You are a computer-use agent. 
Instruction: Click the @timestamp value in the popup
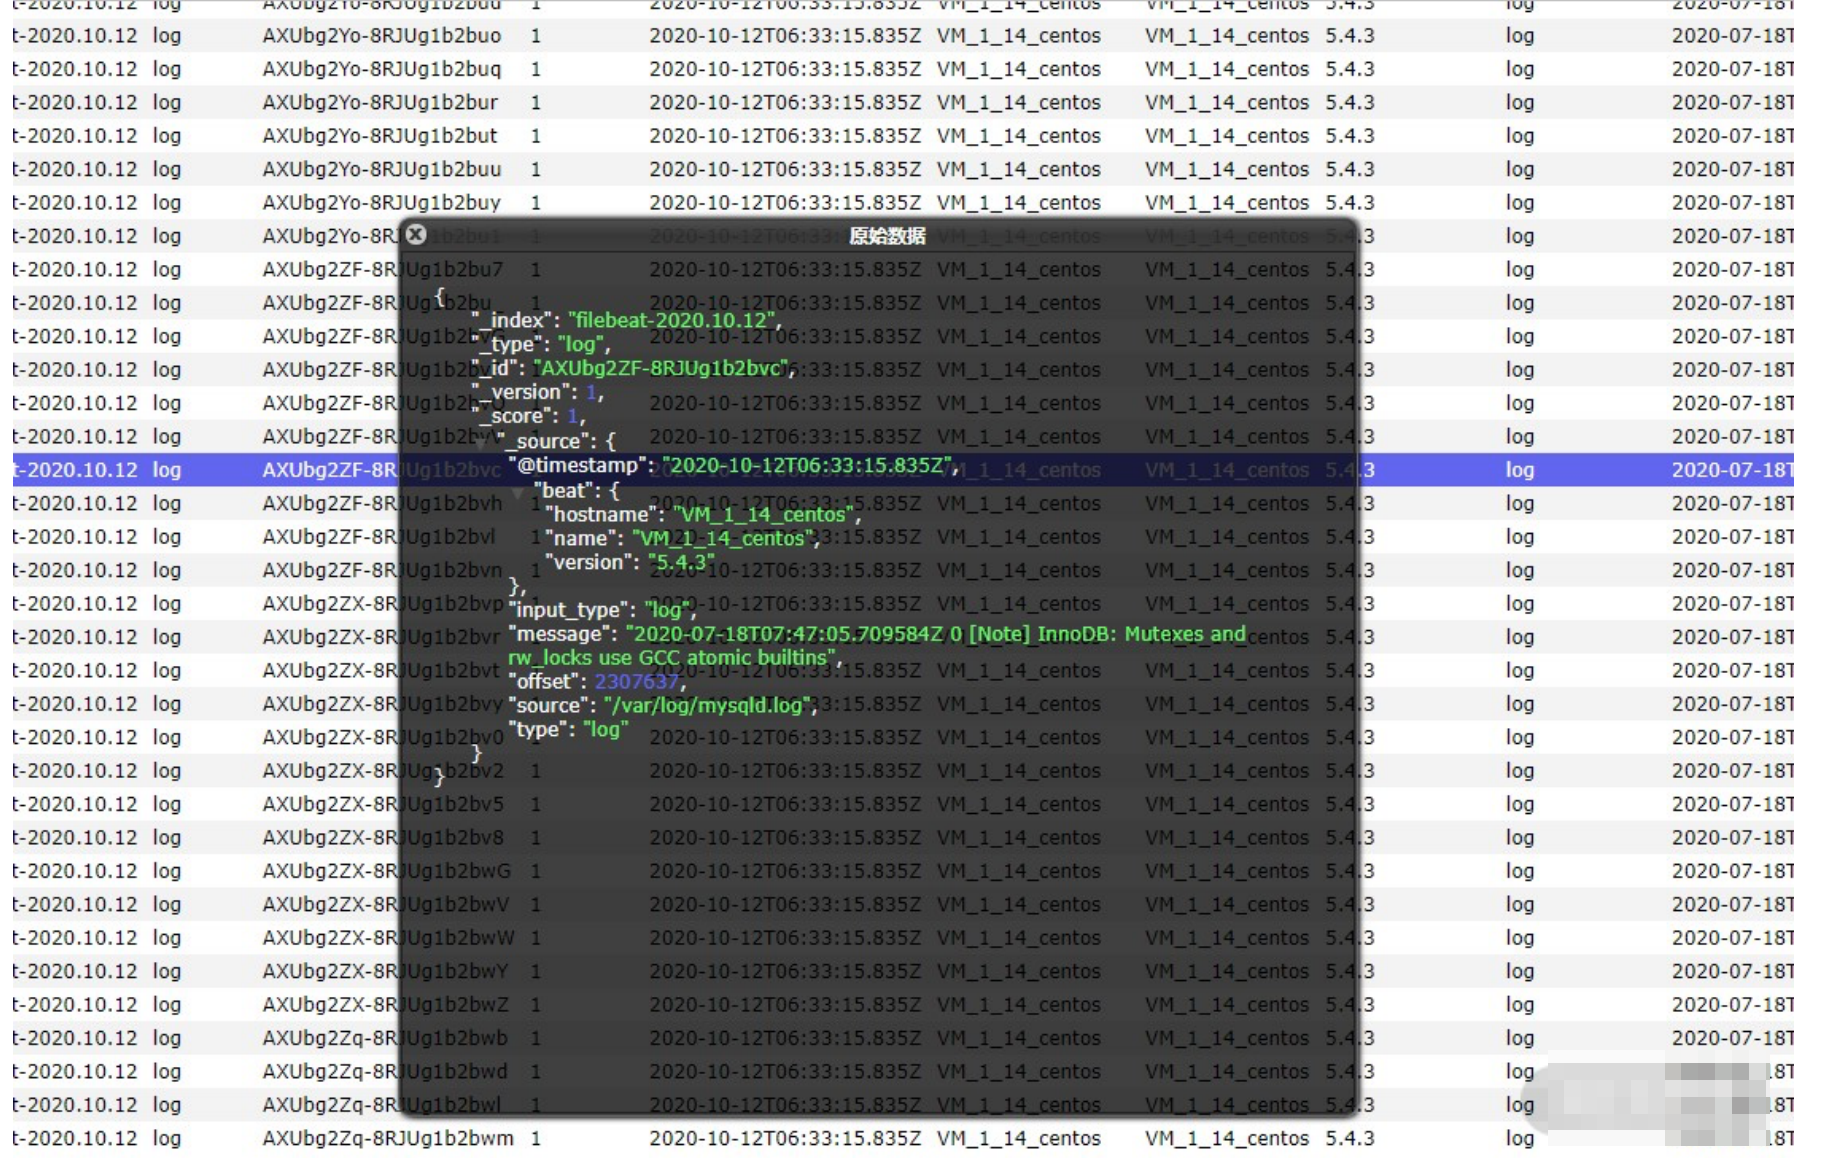tap(807, 465)
